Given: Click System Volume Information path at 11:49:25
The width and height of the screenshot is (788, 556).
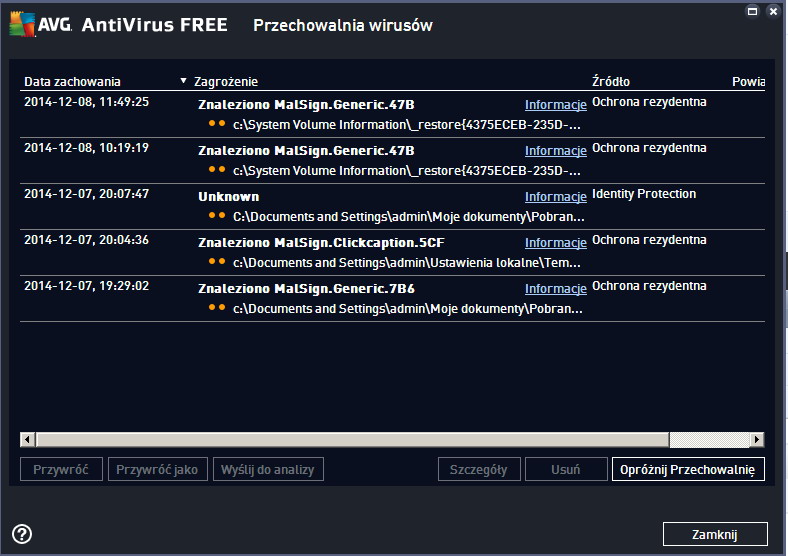Looking at the screenshot, I should [407, 125].
